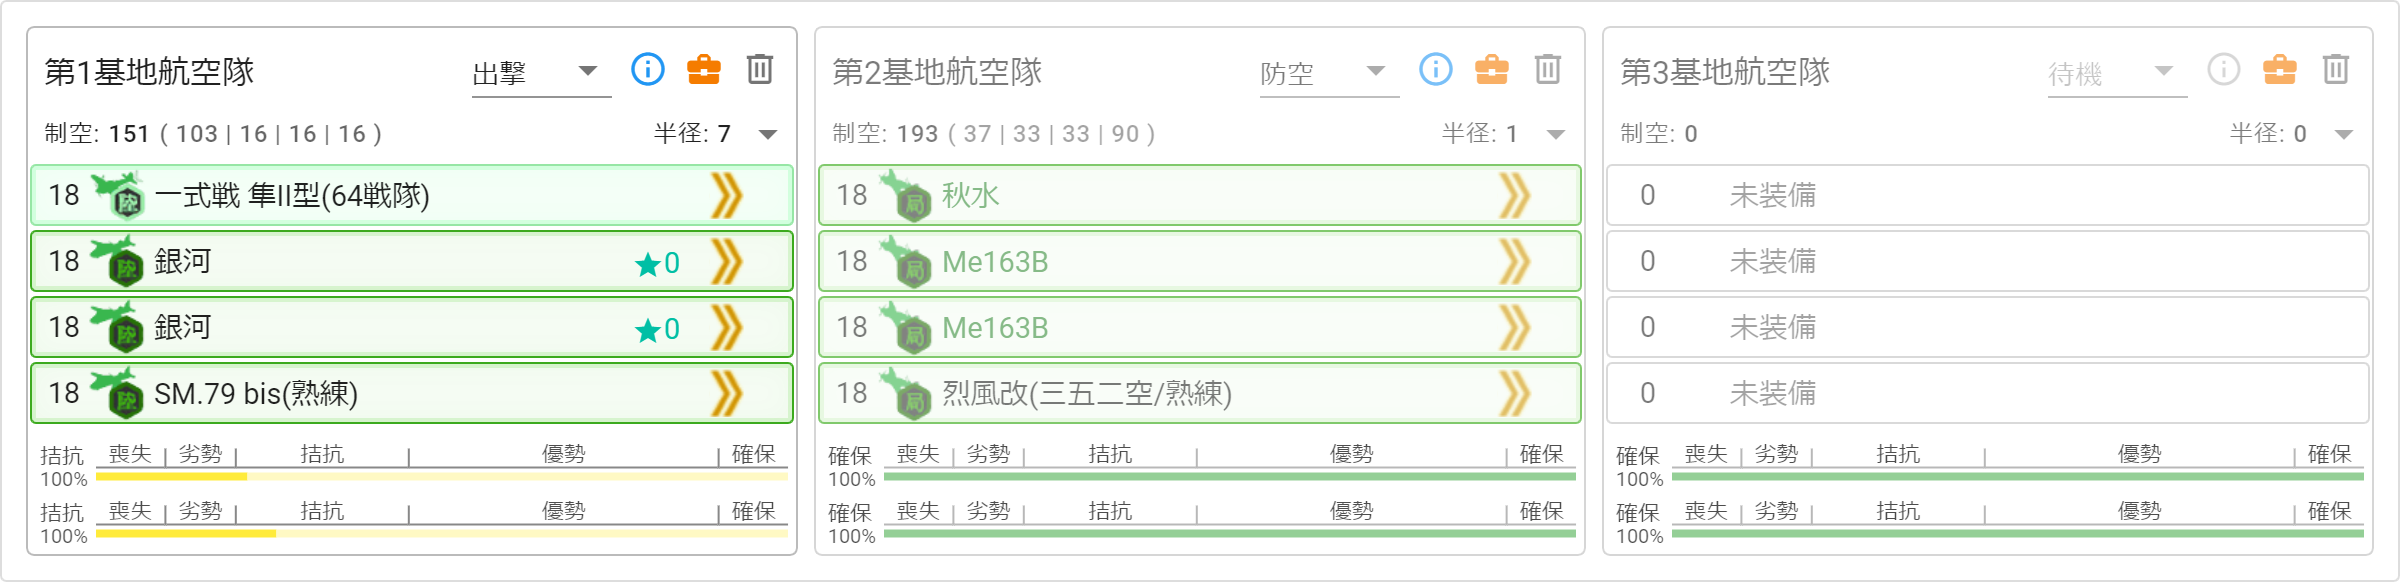This screenshot has width=2400, height=582.
Task: Select the 烈風改(三五二空/熟練) equipment slot
Action: tap(1200, 393)
